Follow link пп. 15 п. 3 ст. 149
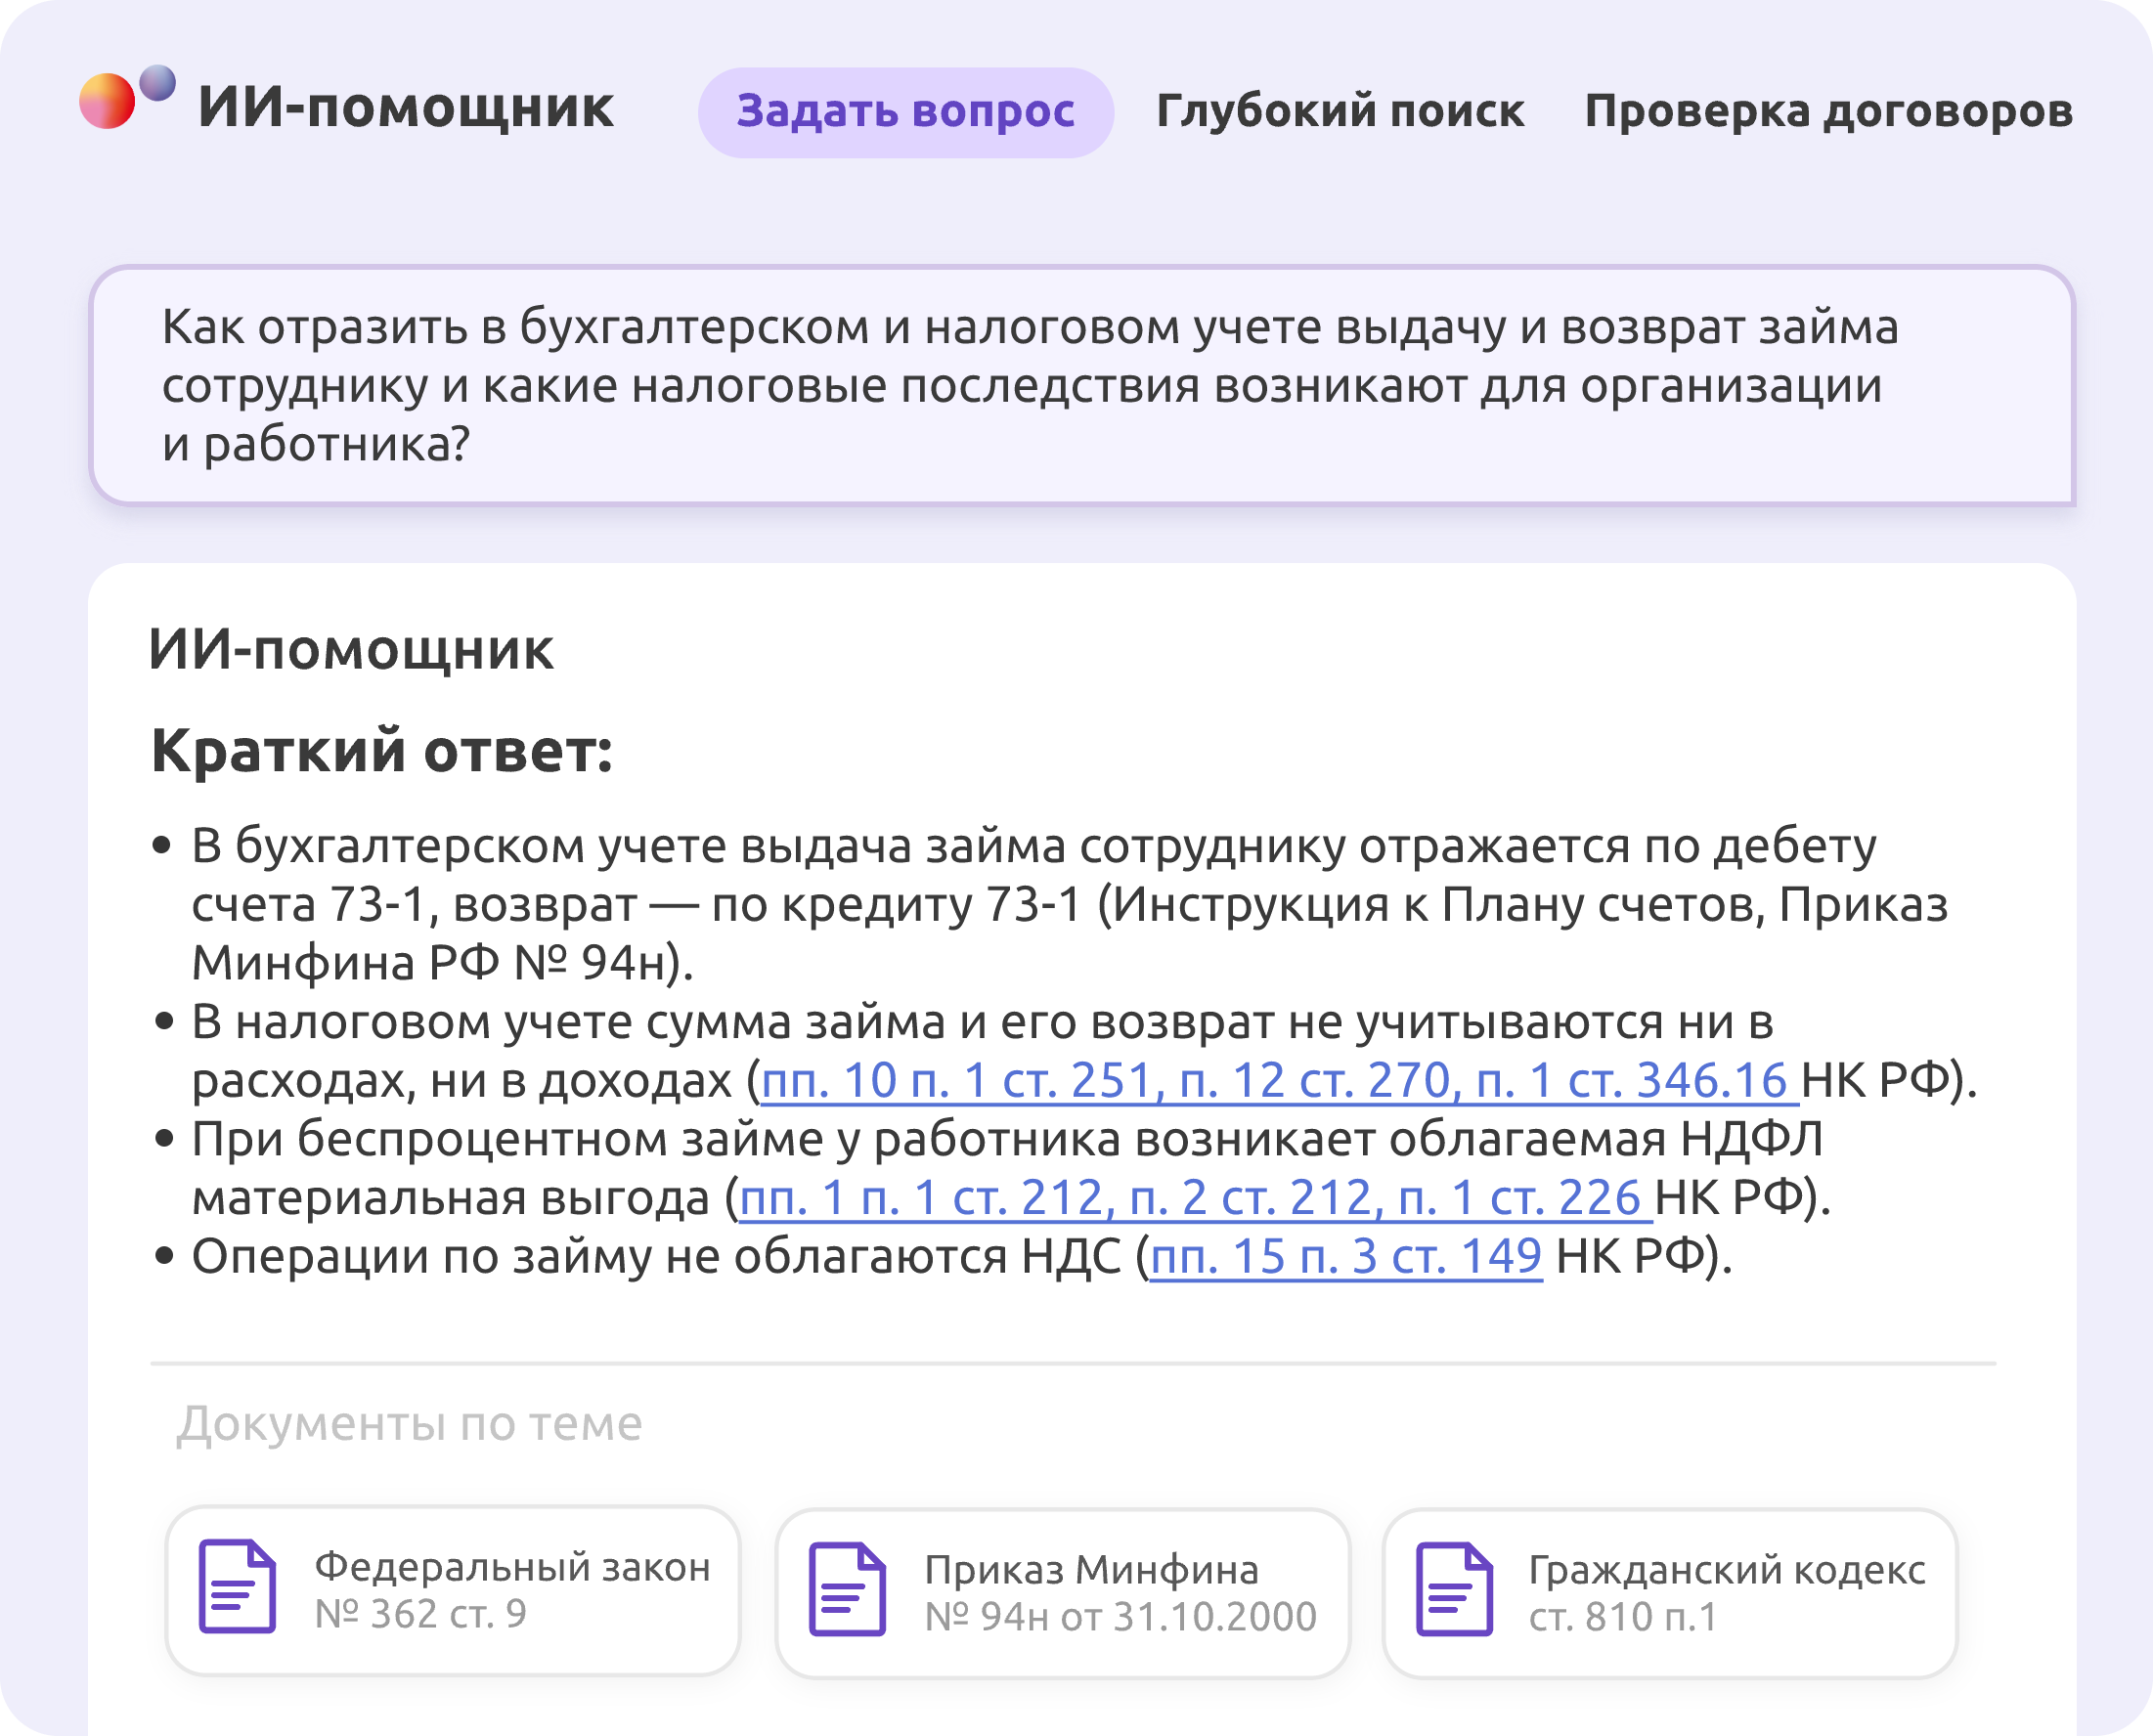 (x=1346, y=1257)
